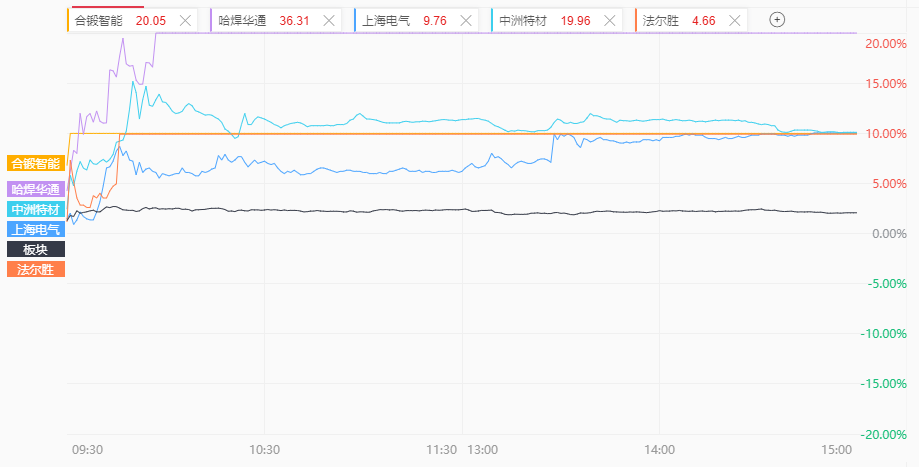Remove 哈焊华通 from the comparison
The image size is (919, 467).
[329, 20]
